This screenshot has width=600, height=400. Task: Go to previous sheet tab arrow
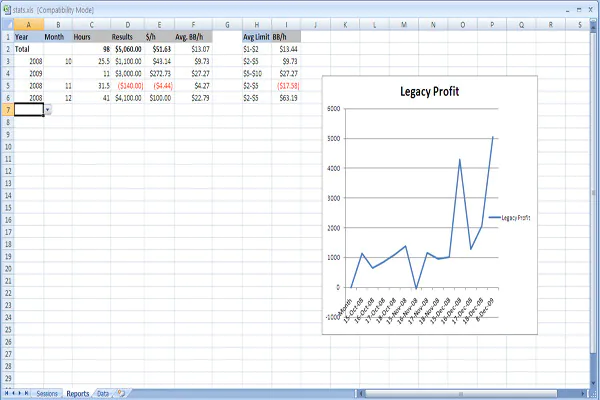click(13, 393)
